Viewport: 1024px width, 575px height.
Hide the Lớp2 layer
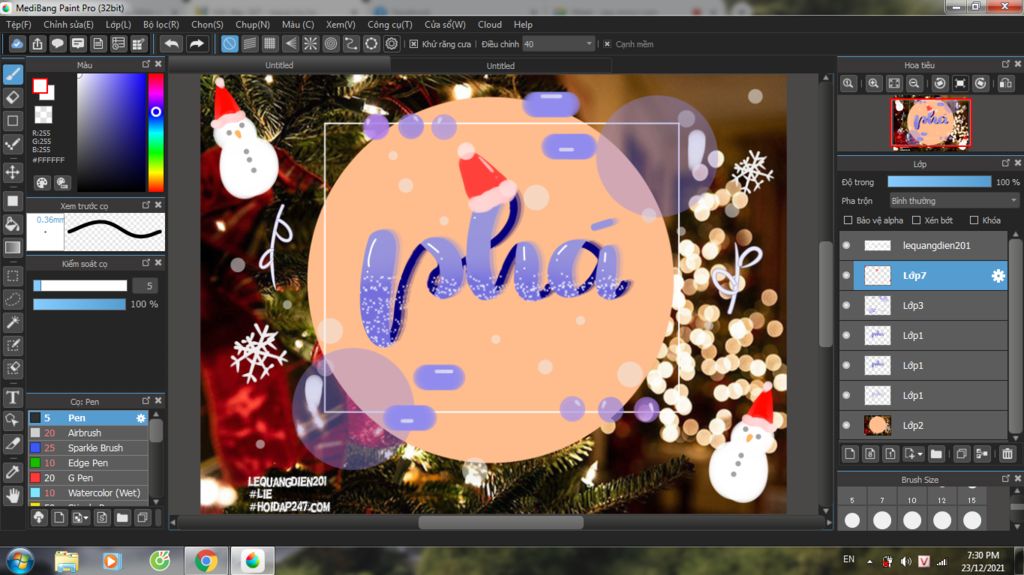pyautogui.click(x=846, y=425)
